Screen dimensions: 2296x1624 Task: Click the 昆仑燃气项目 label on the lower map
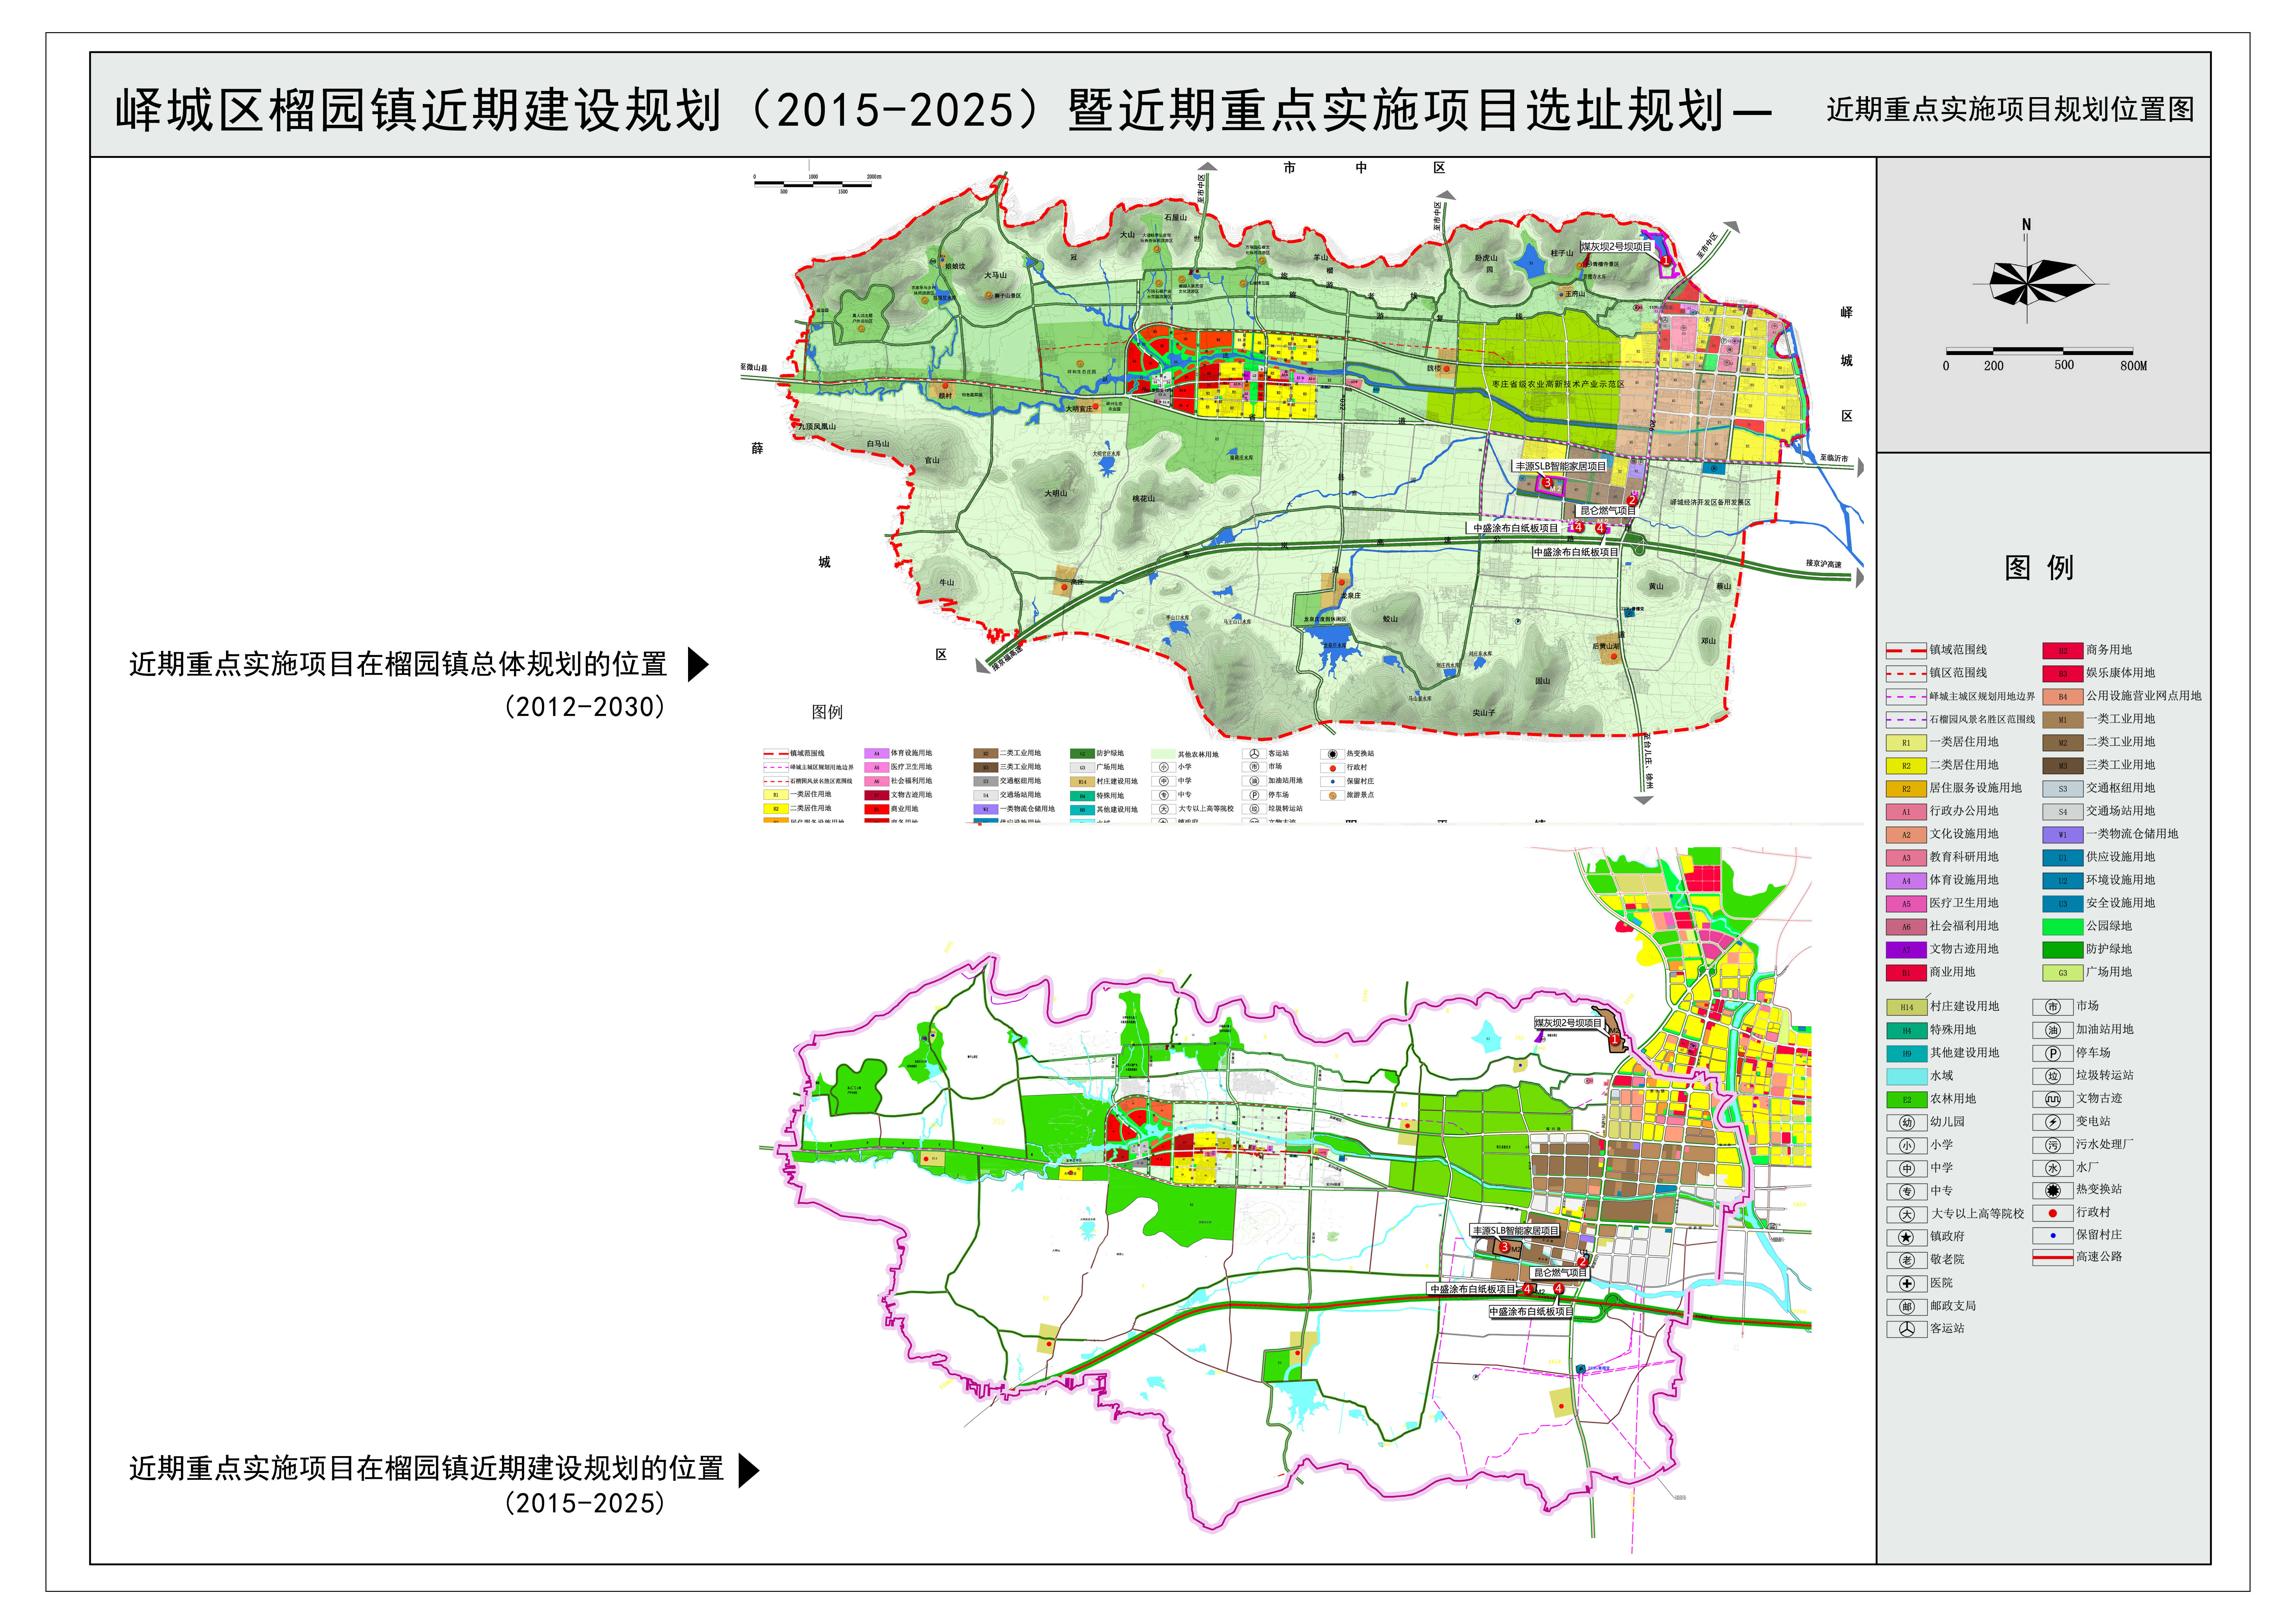coord(1560,1273)
